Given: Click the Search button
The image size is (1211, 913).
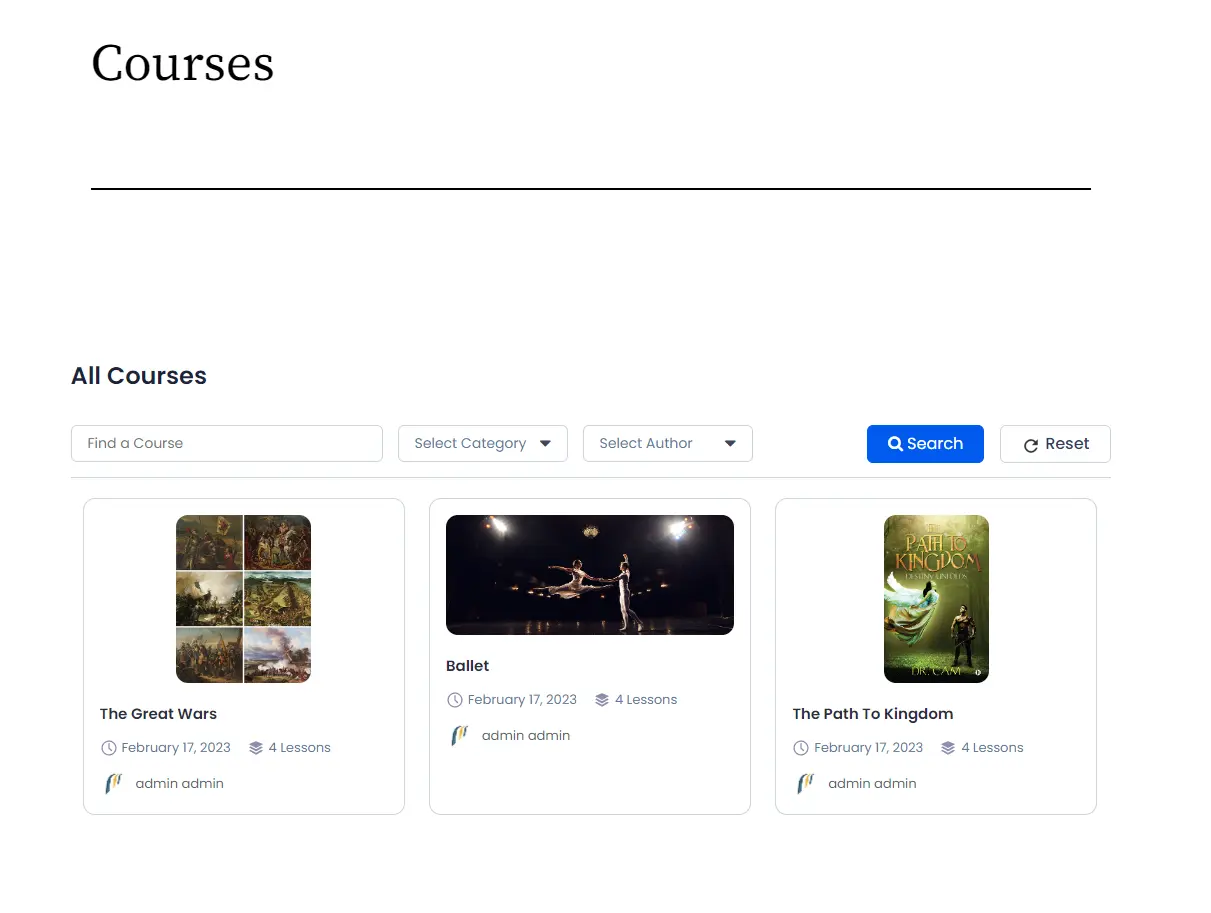Looking at the screenshot, I should coord(925,444).
